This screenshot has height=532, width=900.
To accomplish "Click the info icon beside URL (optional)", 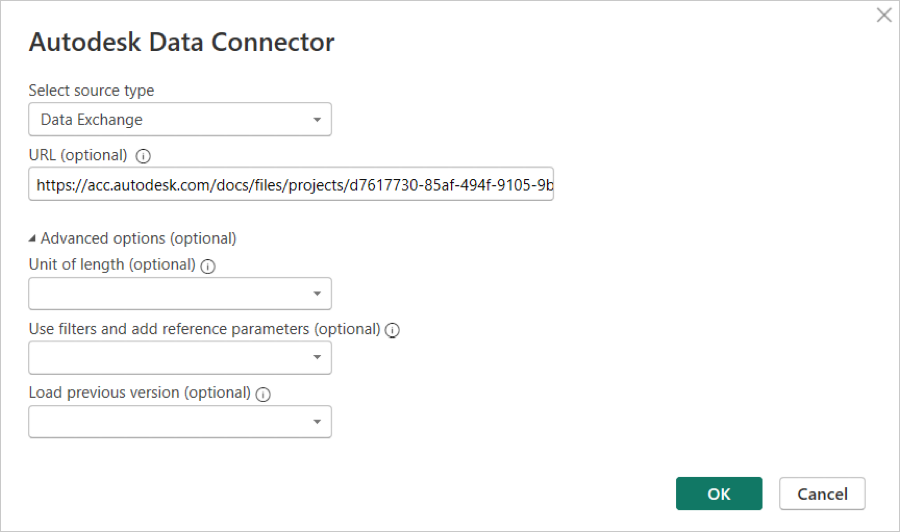I will [142, 156].
